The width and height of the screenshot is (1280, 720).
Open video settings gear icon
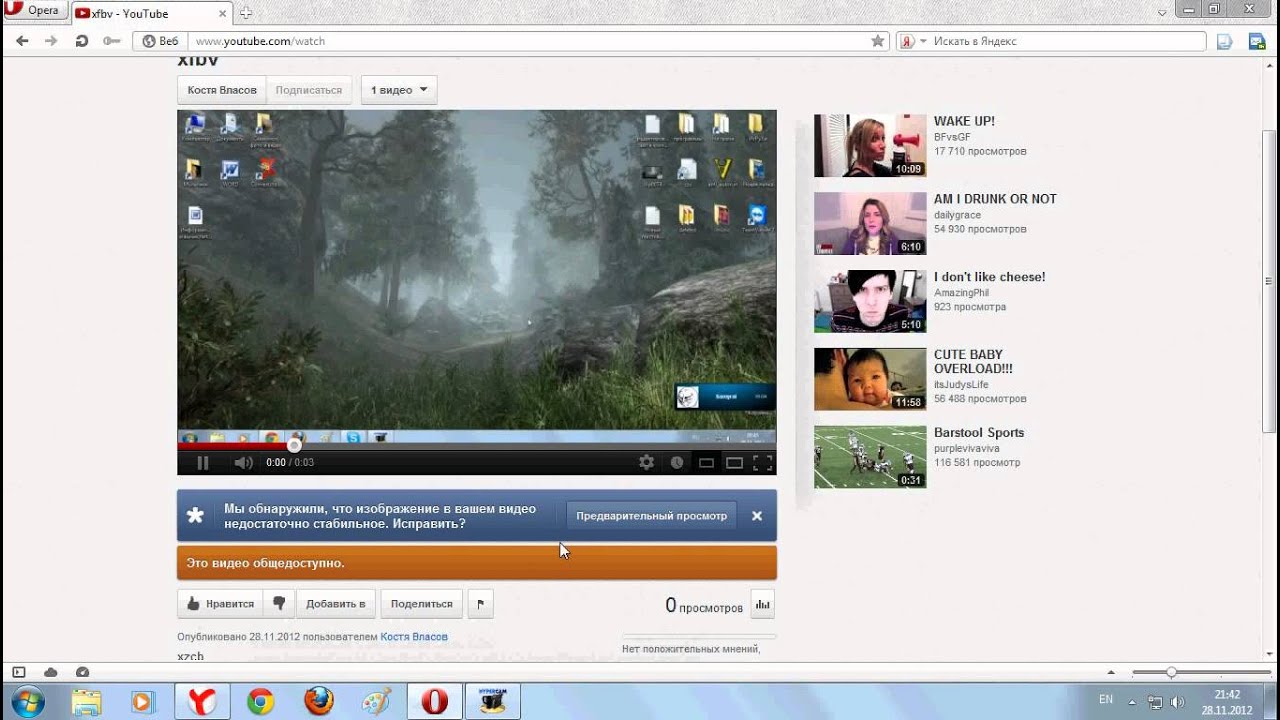(x=646, y=462)
